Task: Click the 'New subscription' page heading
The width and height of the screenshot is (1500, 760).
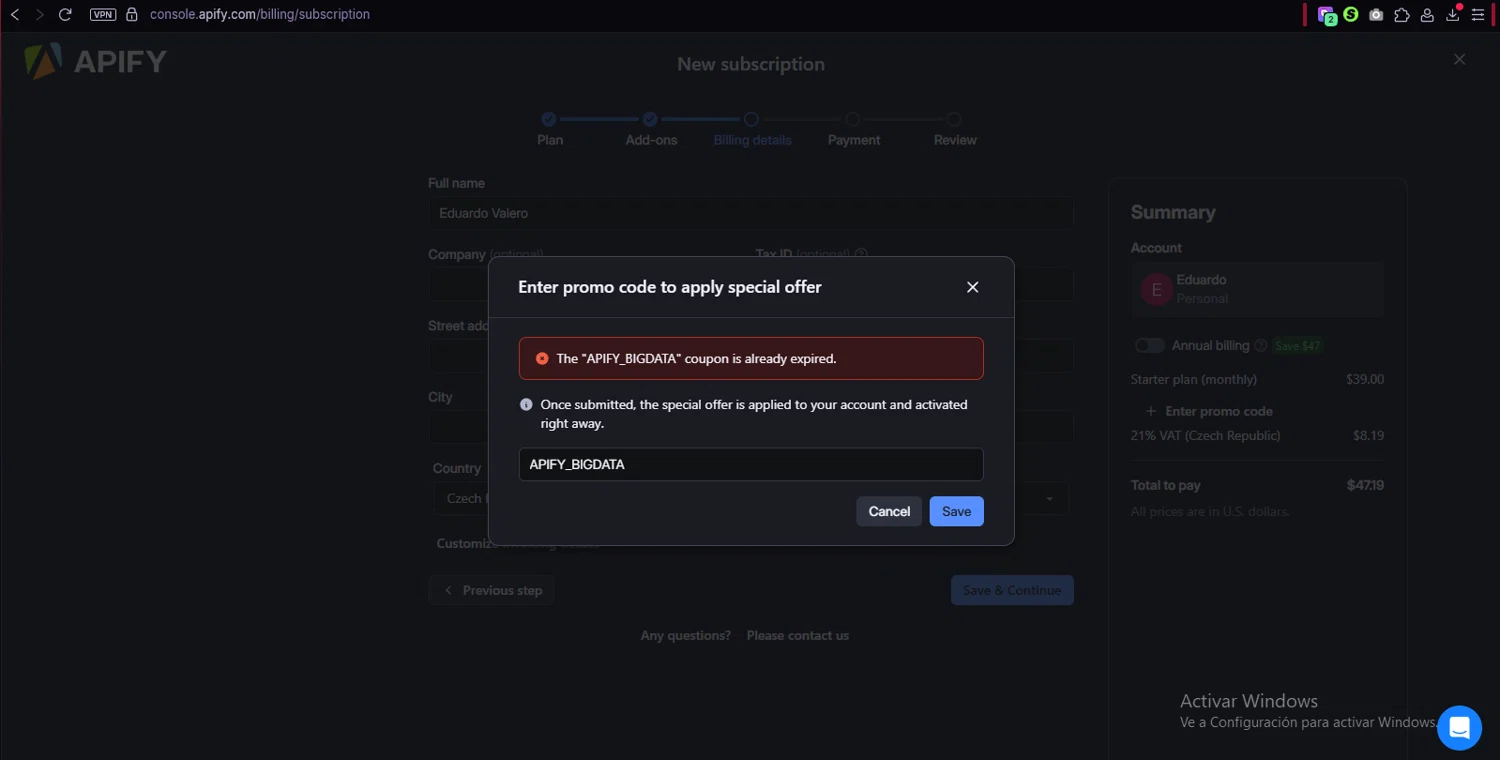Action: [751, 64]
